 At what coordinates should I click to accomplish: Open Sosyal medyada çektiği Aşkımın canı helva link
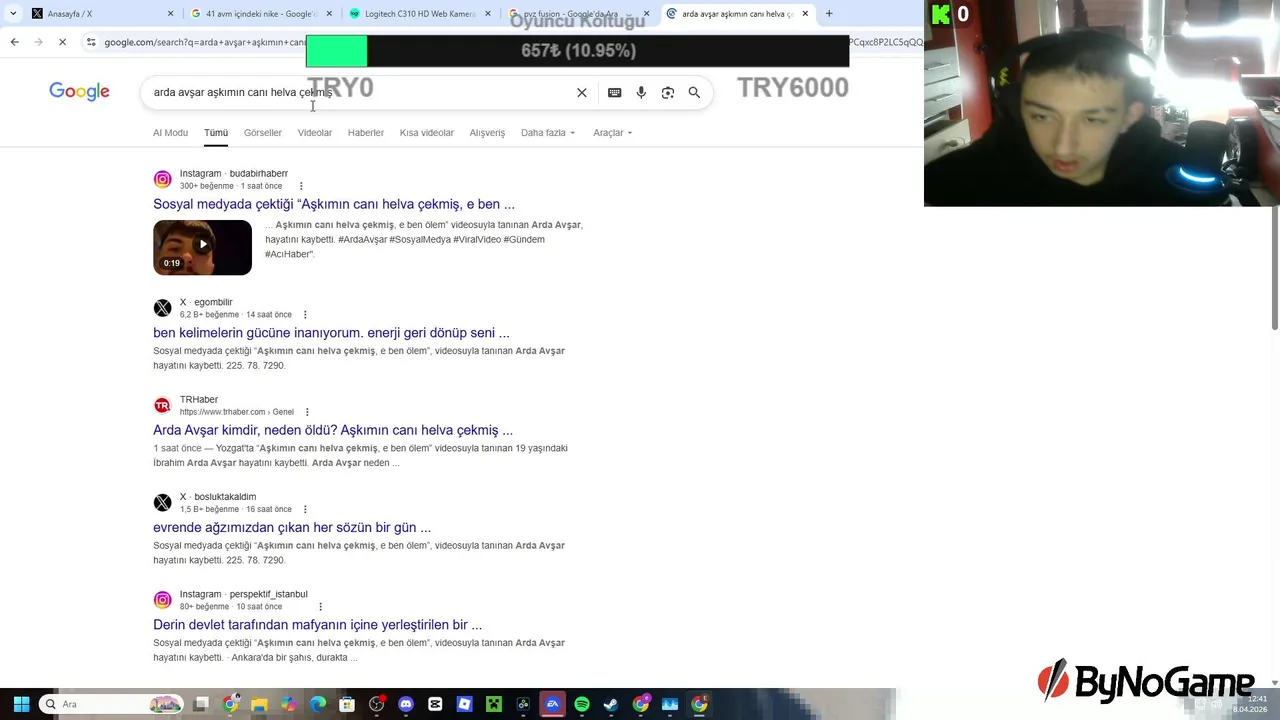334,204
